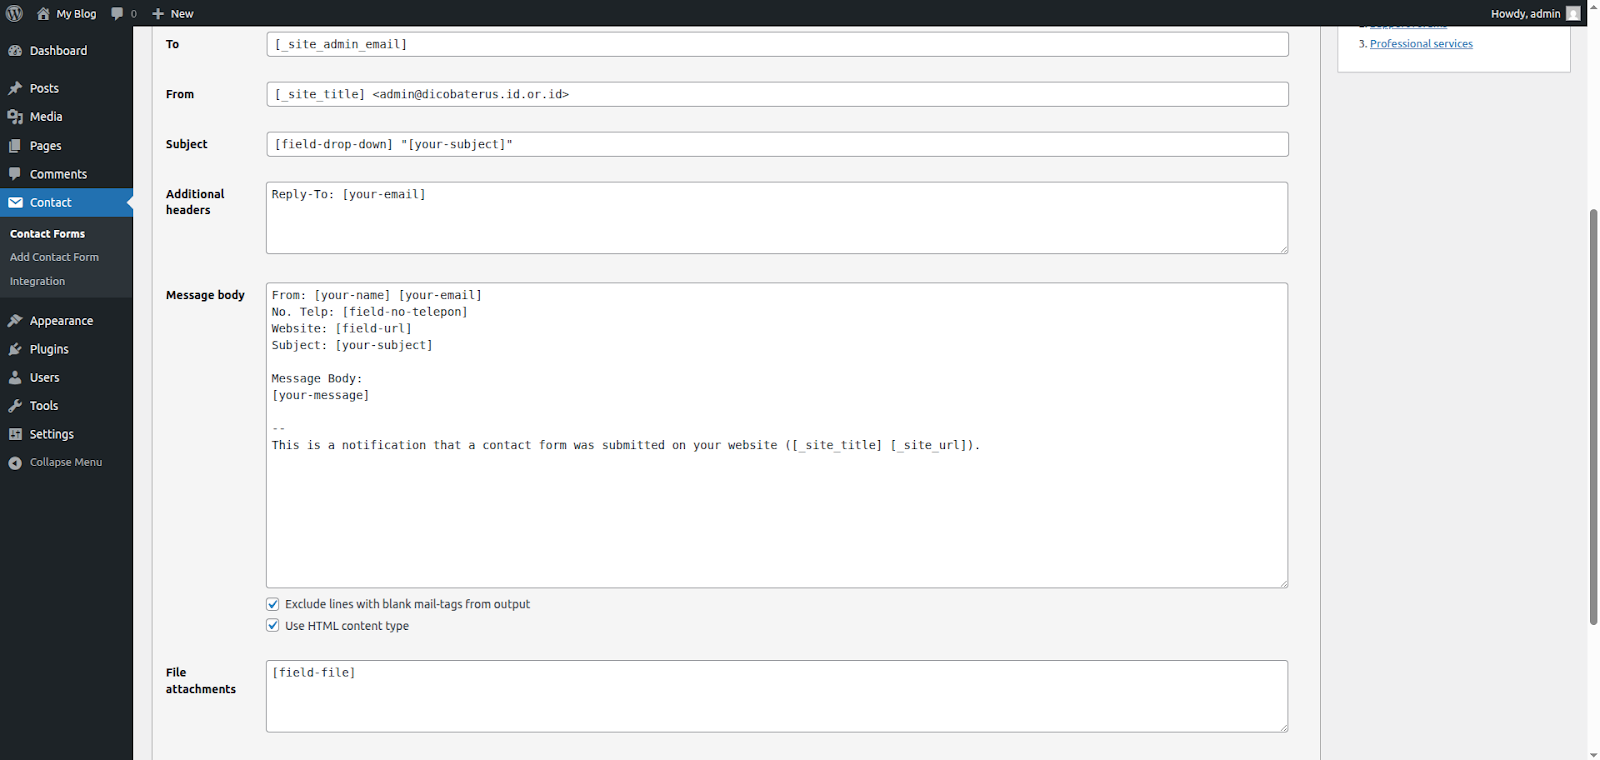
Task: Click the WordPress logo icon
Action: [15, 13]
